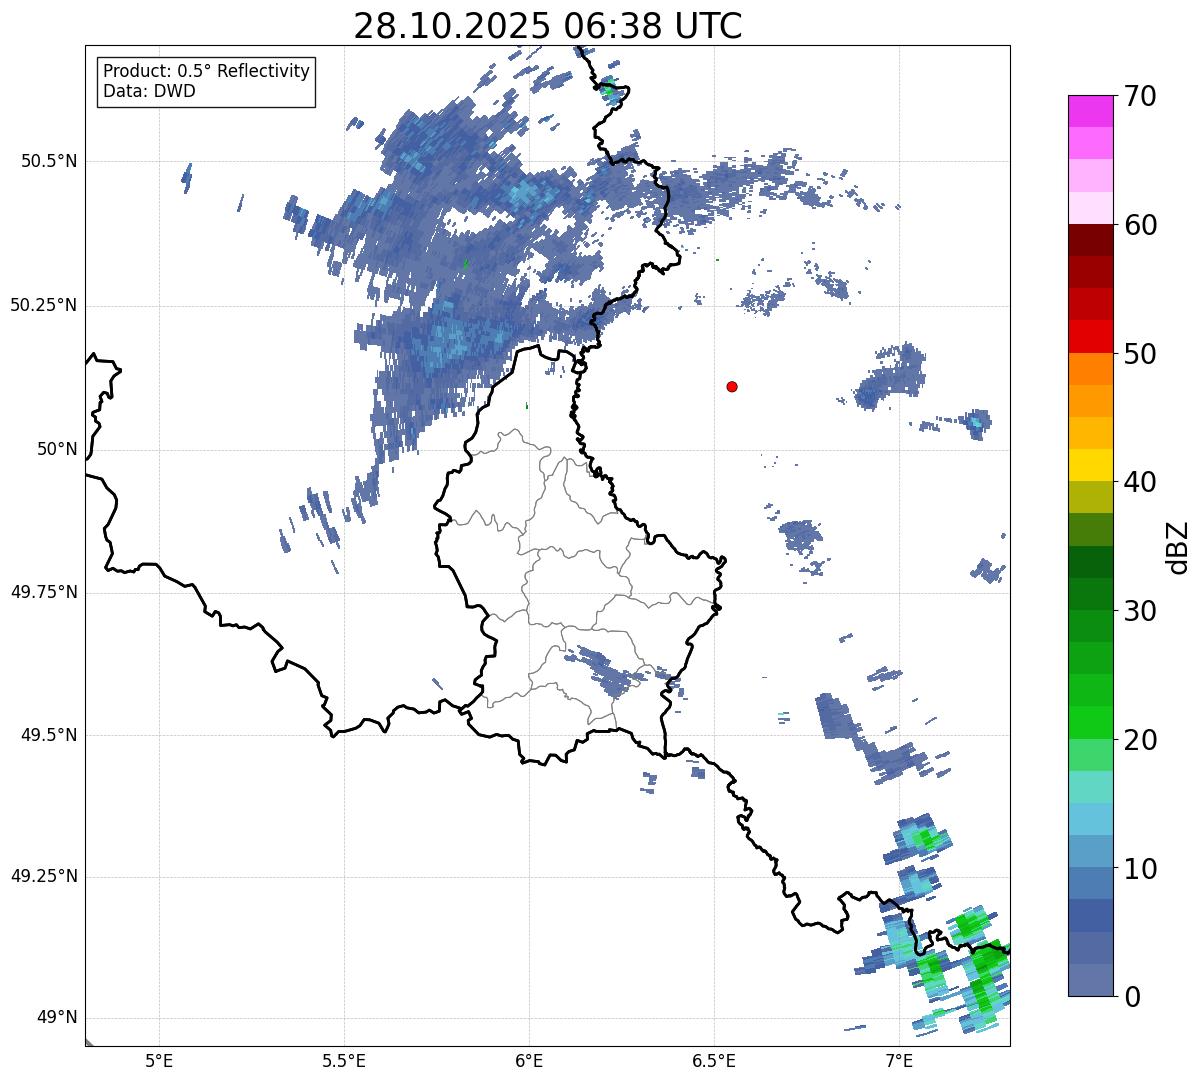
Task: Click the 5.5°E longitude label
Action: click(x=344, y=1060)
